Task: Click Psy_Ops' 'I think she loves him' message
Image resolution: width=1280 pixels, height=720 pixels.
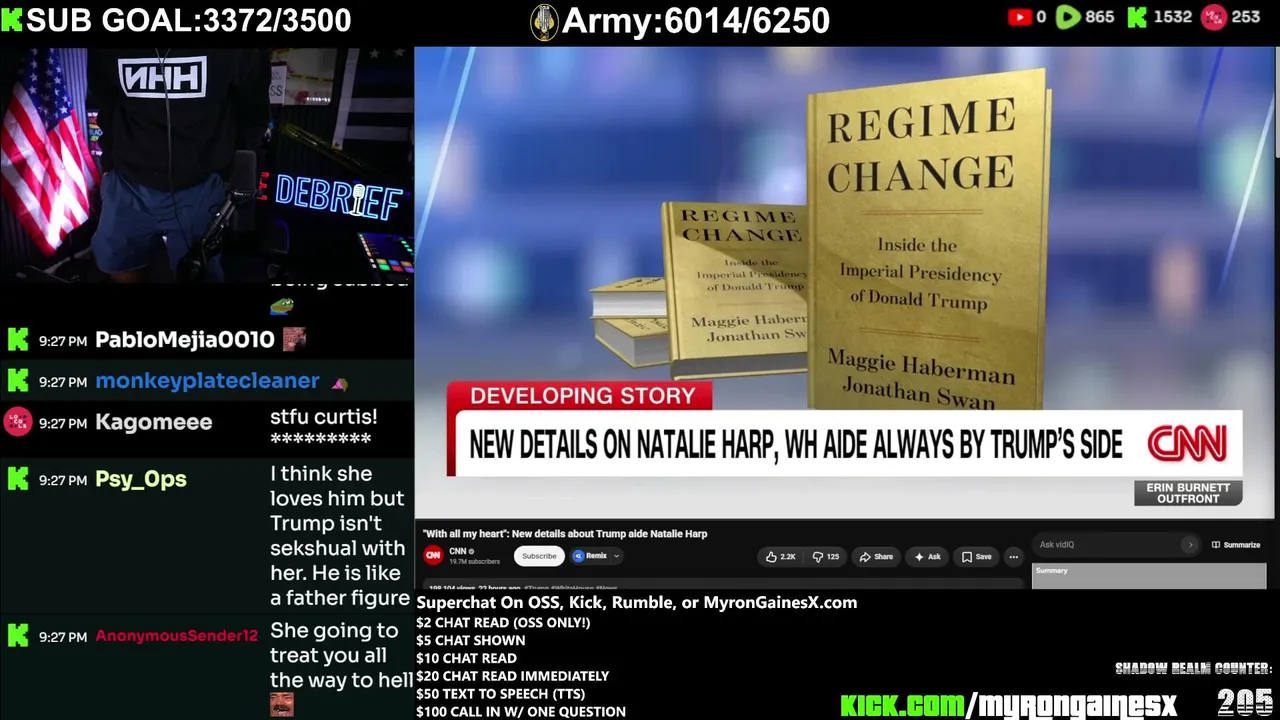Action: click(340, 536)
